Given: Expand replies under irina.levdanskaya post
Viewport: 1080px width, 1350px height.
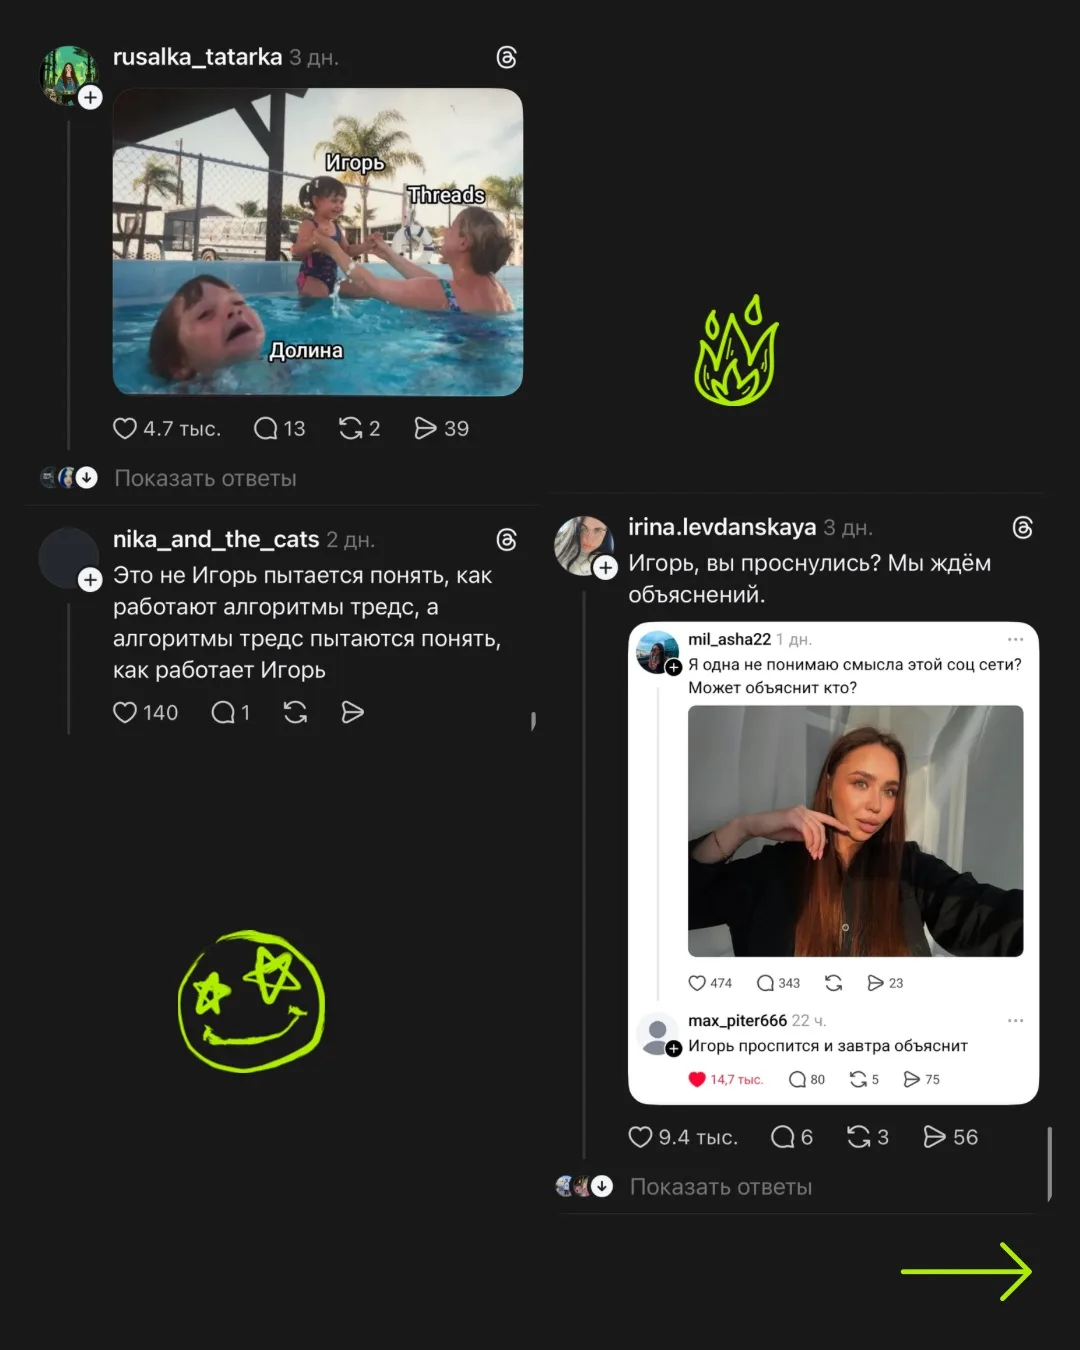Looking at the screenshot, I should click(x=720, y=1187).
